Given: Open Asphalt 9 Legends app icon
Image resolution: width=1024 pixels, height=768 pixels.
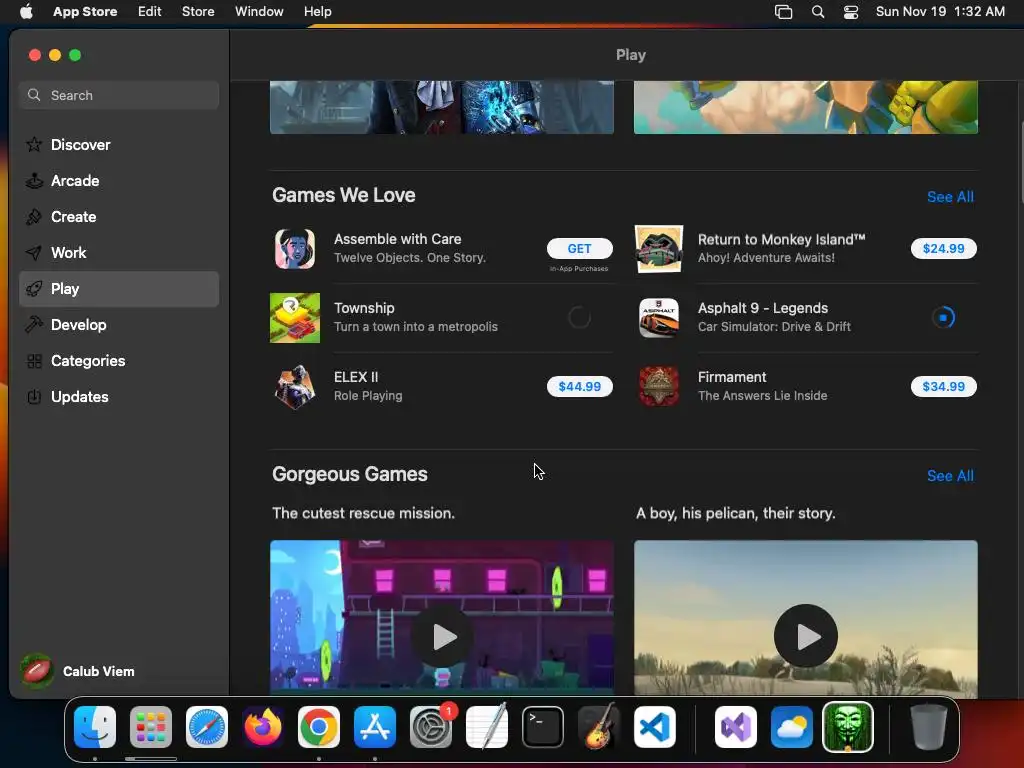Looking at the screenshot, I should (658, 318).
